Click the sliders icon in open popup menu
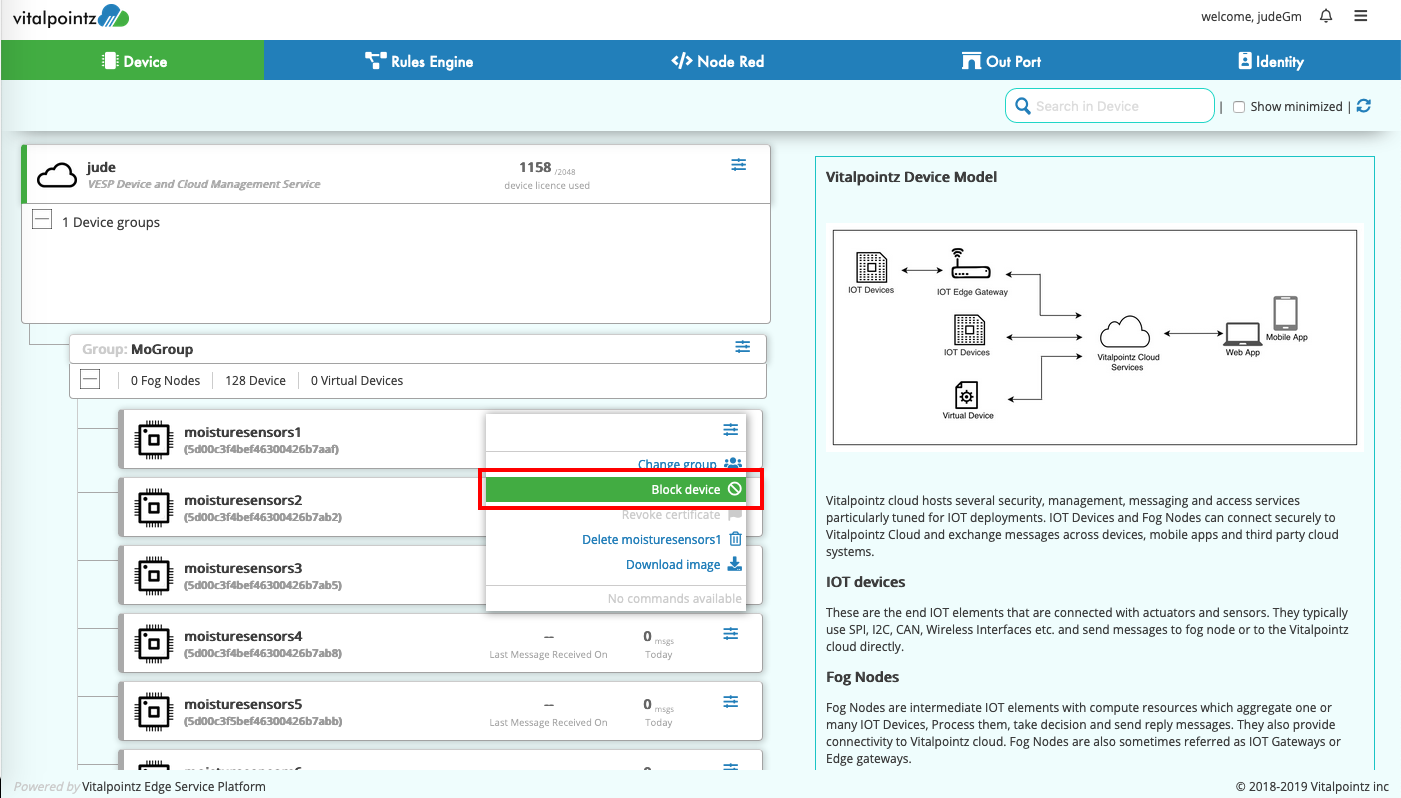This screenshot has height=798, width=1401. click(731, 429)
